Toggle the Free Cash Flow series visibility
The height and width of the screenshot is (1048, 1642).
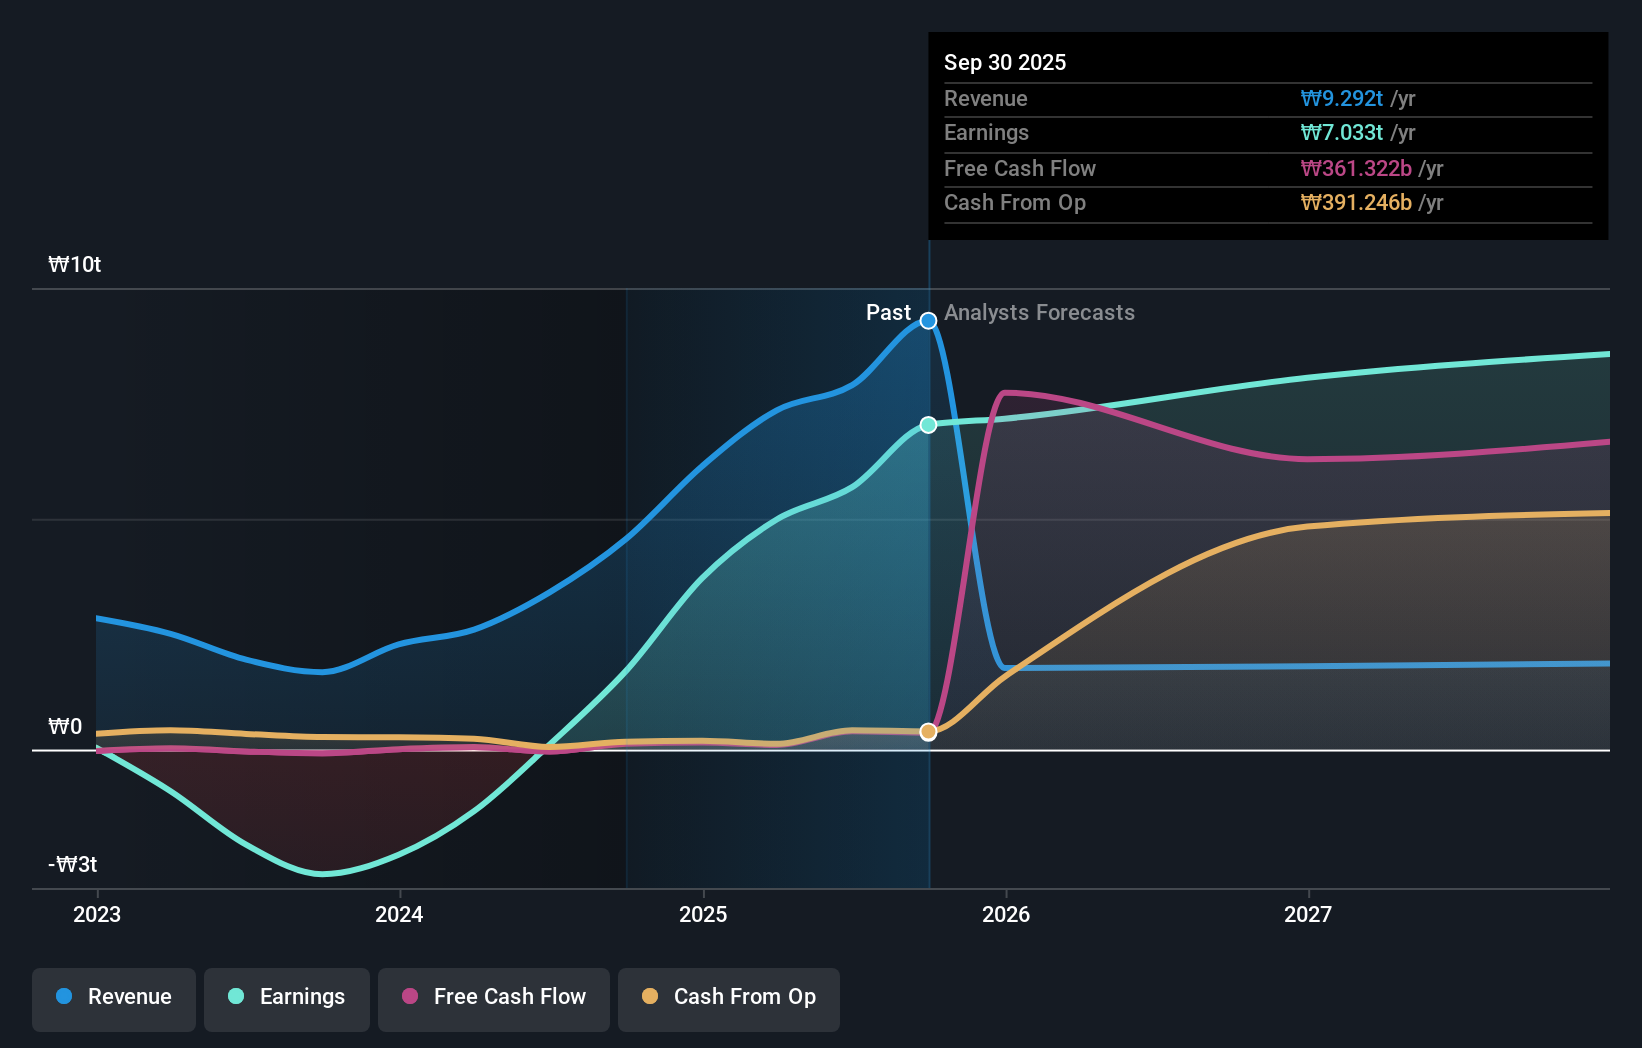[x=493, y=997]
